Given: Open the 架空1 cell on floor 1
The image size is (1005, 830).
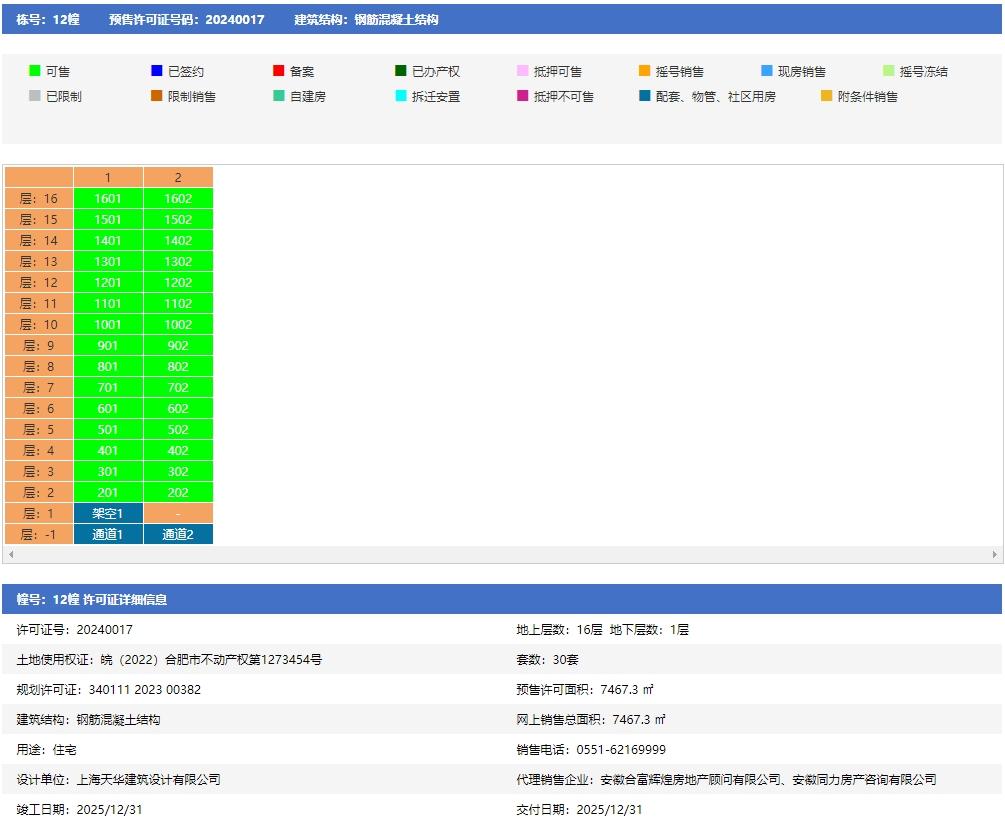Looking at the screenshot, I should tap(108, 513).
